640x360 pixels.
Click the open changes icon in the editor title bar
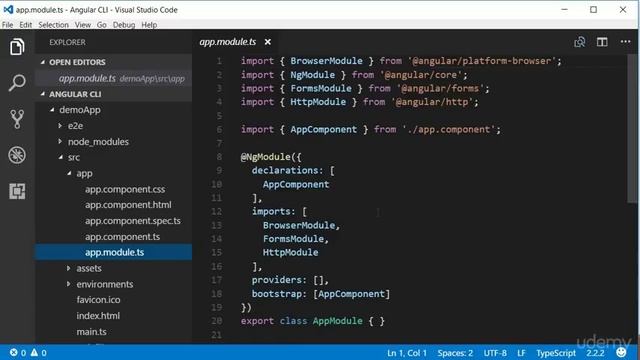tap(580, 42)
